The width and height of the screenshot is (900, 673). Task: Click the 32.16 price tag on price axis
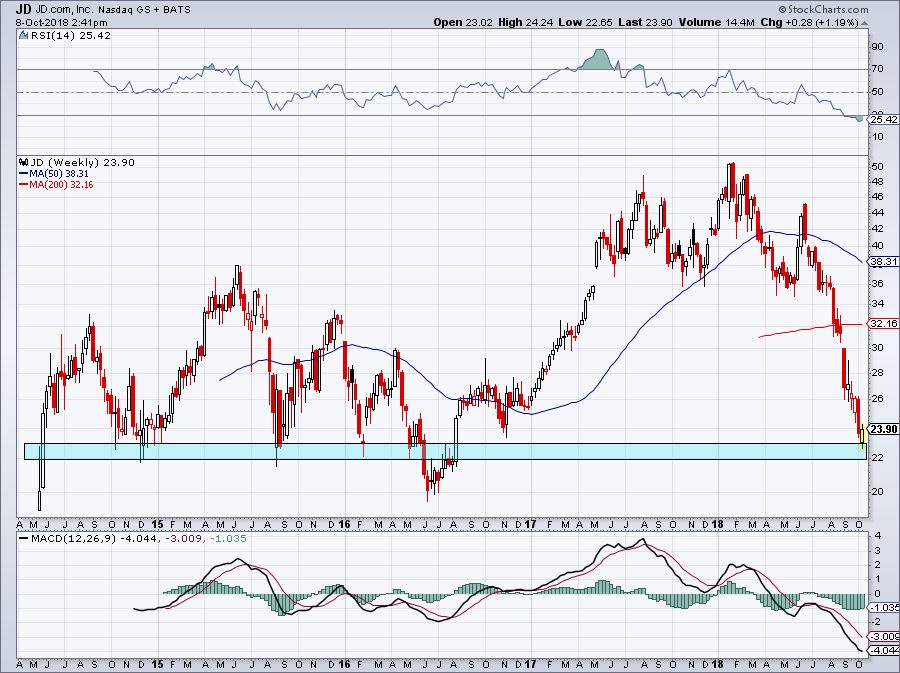pos(883,324)
